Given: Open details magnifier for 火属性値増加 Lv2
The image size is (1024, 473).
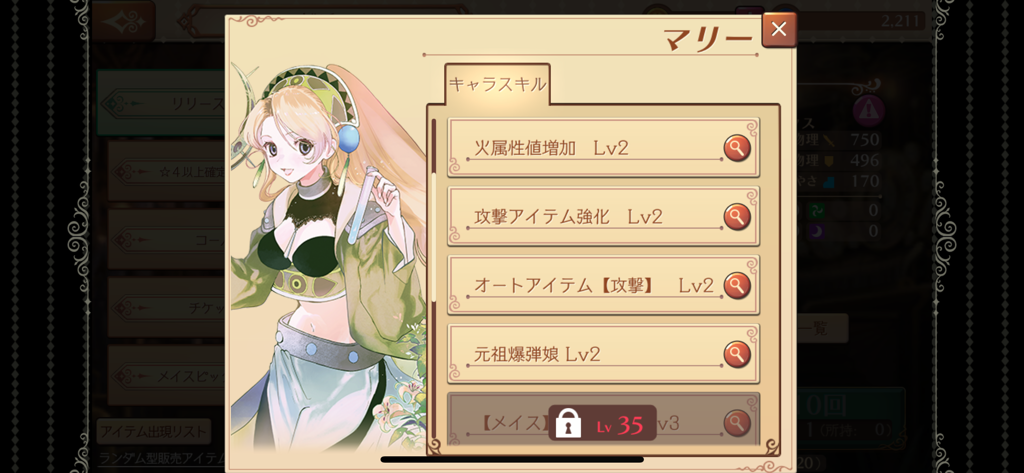Looking at the screenshot, I should pyautogui.click(x=737, y=148).
